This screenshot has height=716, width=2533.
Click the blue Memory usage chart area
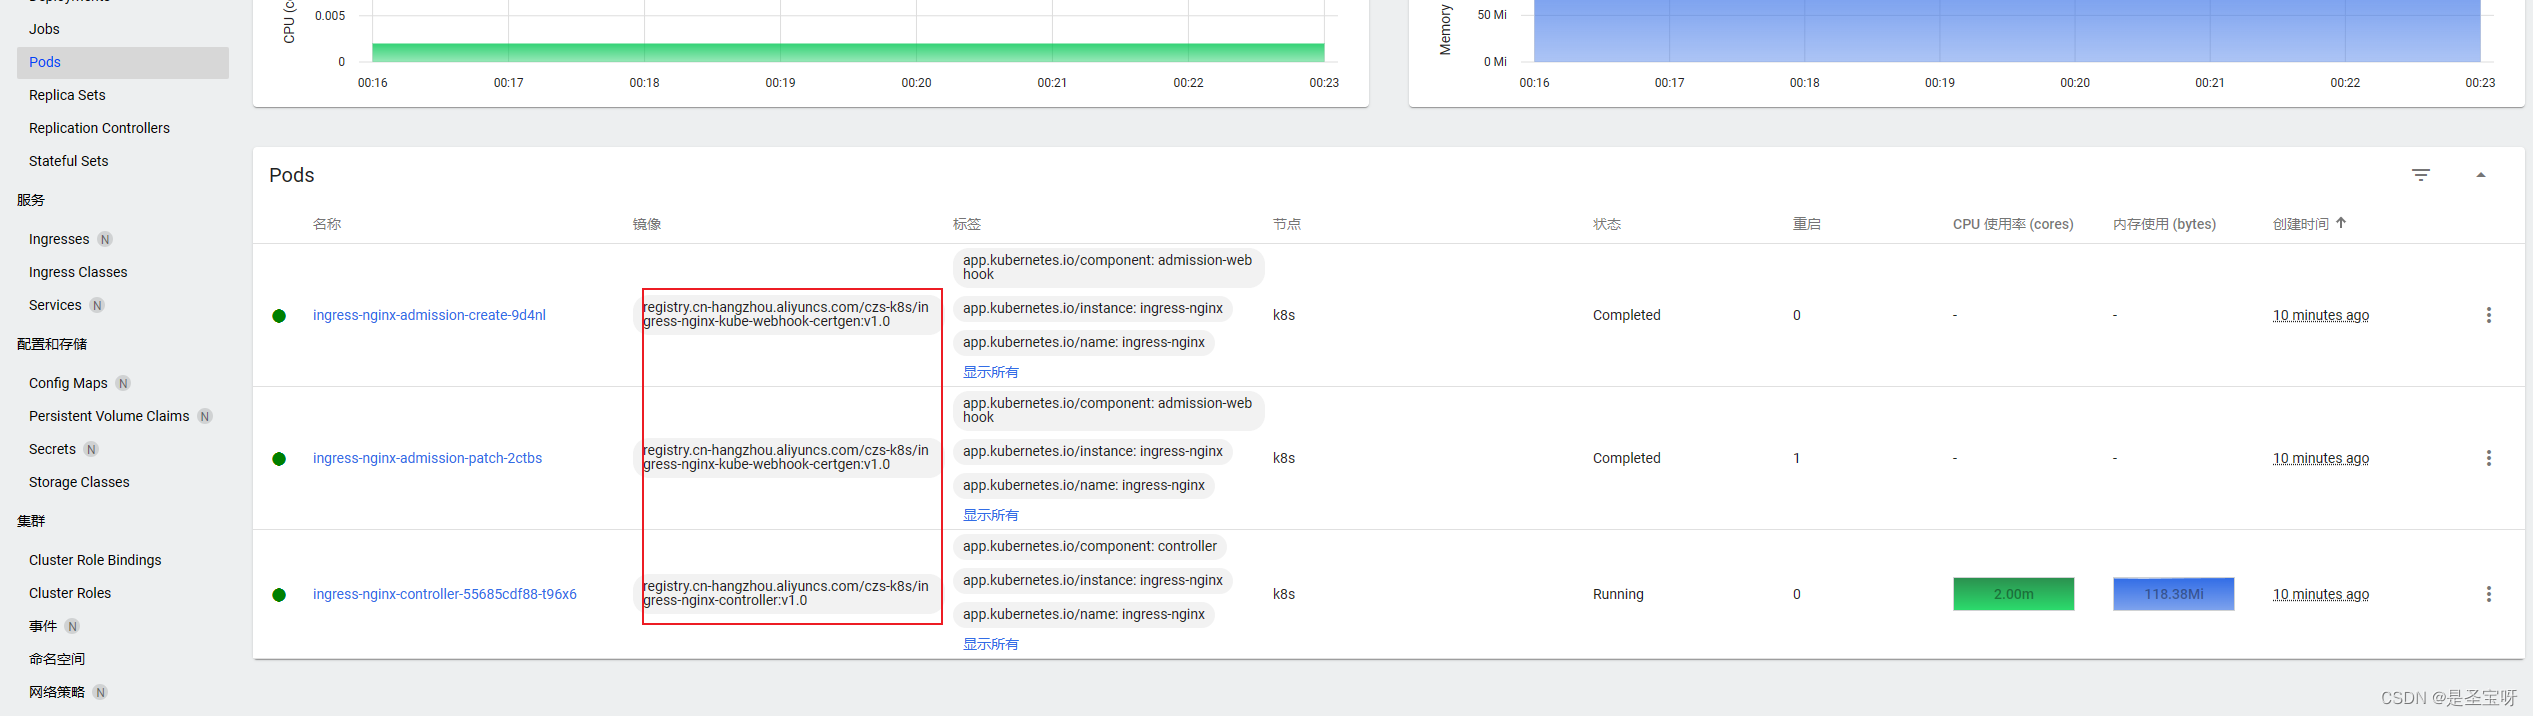[x=2007, y=31]
